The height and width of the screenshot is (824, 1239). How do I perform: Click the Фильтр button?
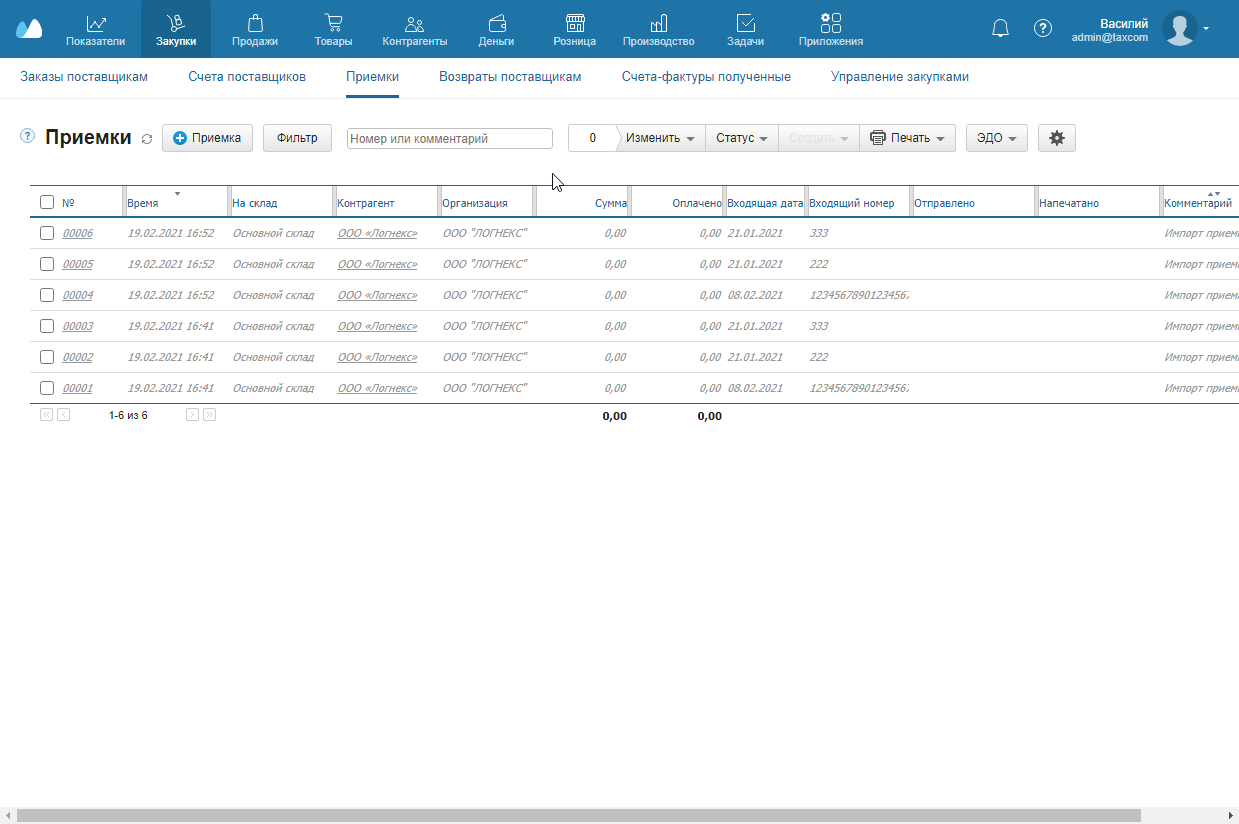point(297,138)
